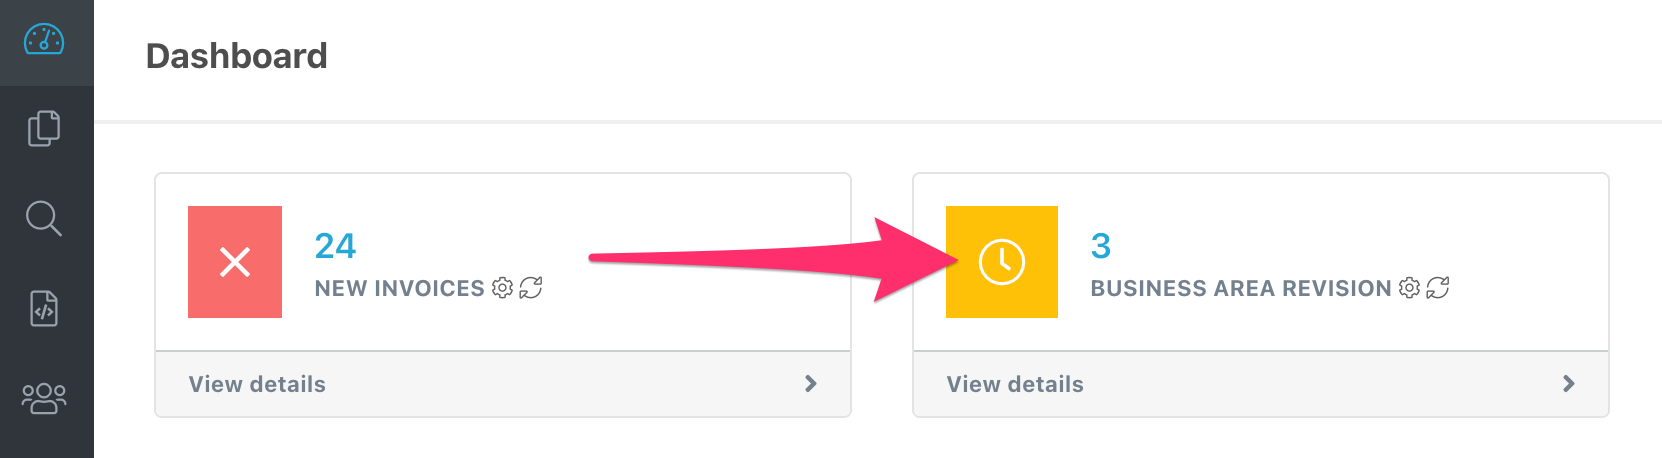This screenshot has height=458, width=1662.
Task: View details for Business Area Revision
Action: [1015, 384]
